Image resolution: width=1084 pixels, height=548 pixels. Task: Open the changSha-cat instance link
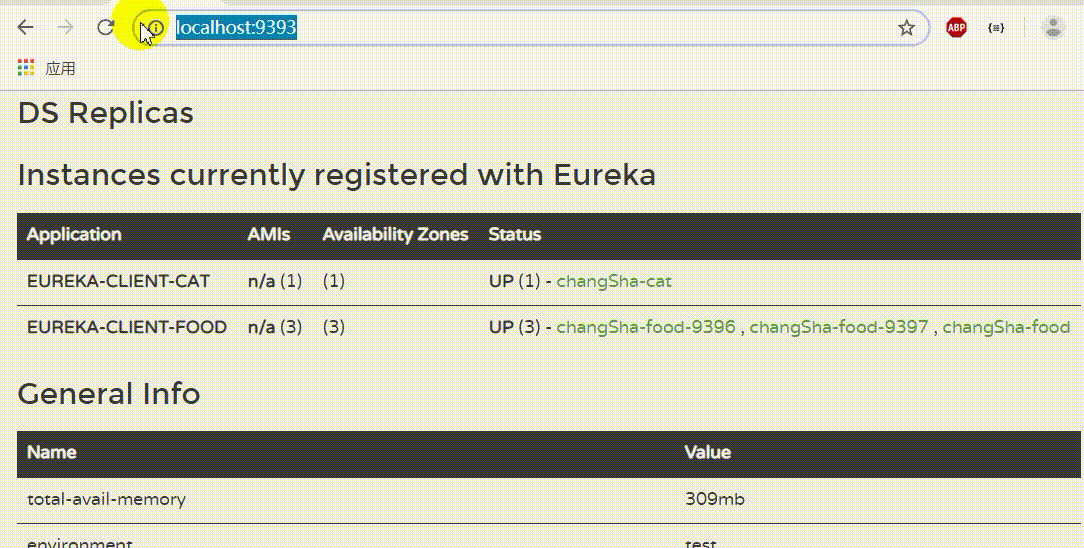coord(614,281)
